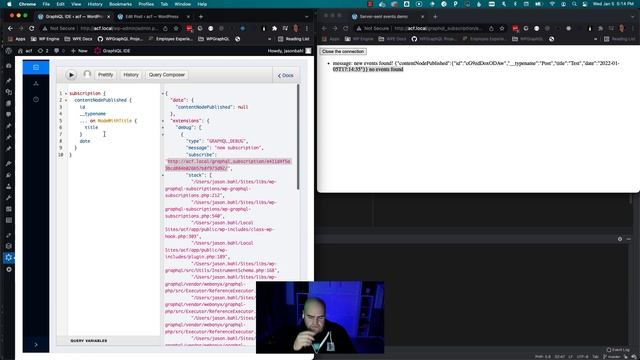Open the Plugins icon in the WordPress sidebar

pyautogui.click(x=9, y=175)
